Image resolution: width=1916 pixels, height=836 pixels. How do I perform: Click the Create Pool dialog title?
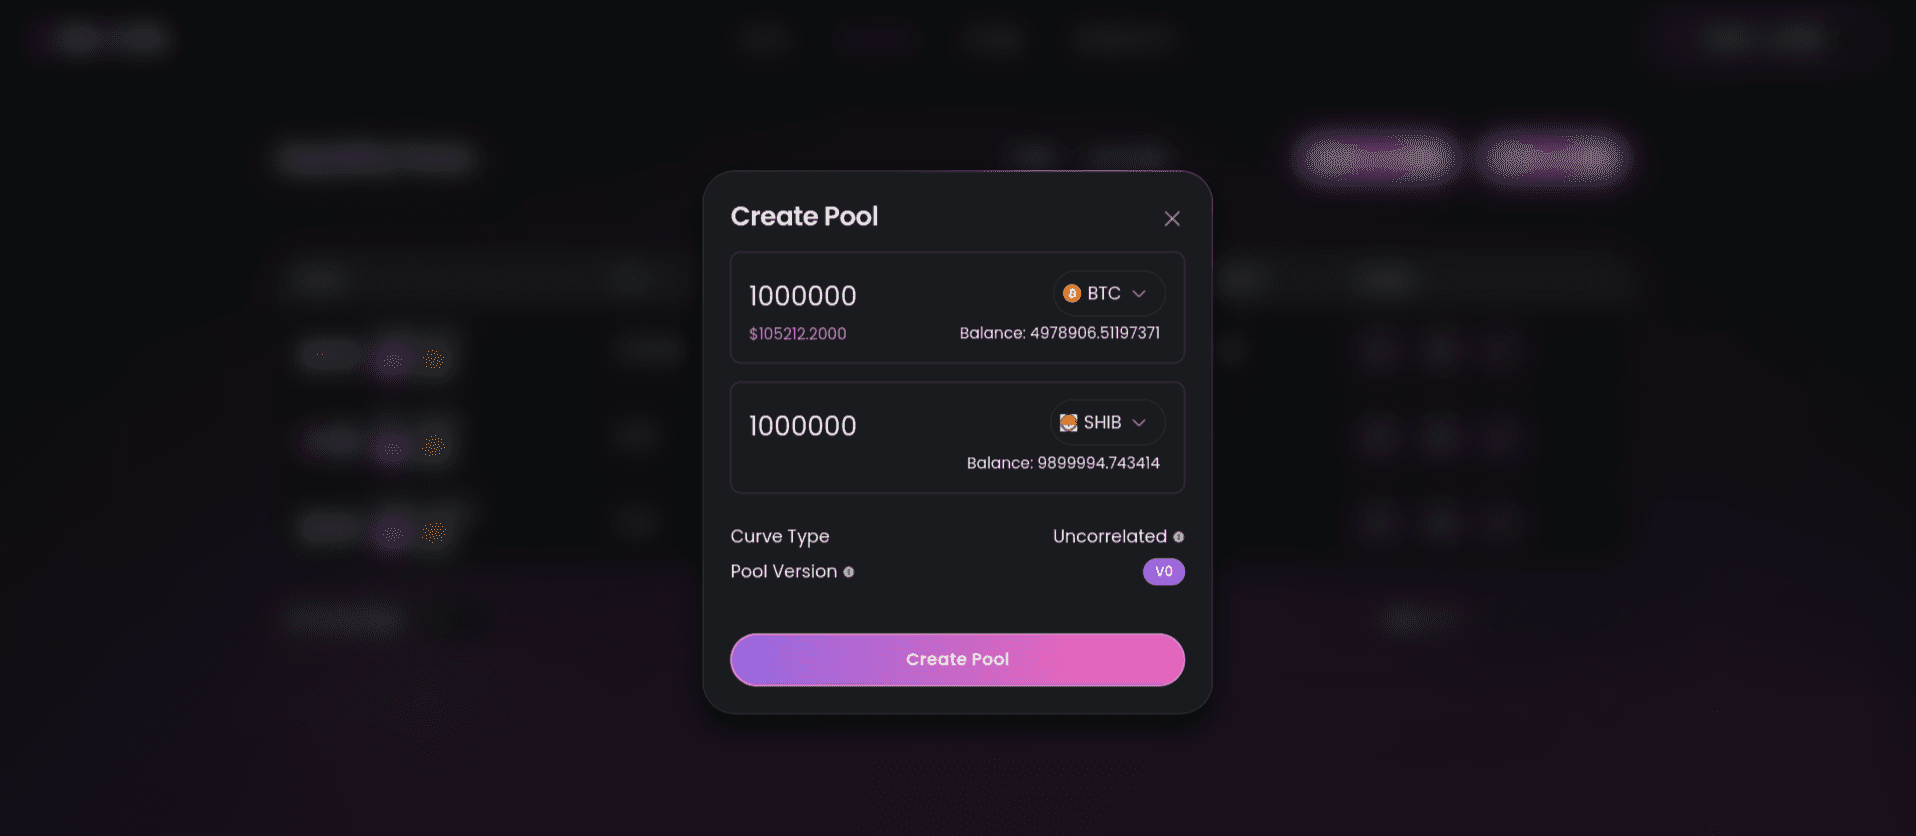[804, 216]
